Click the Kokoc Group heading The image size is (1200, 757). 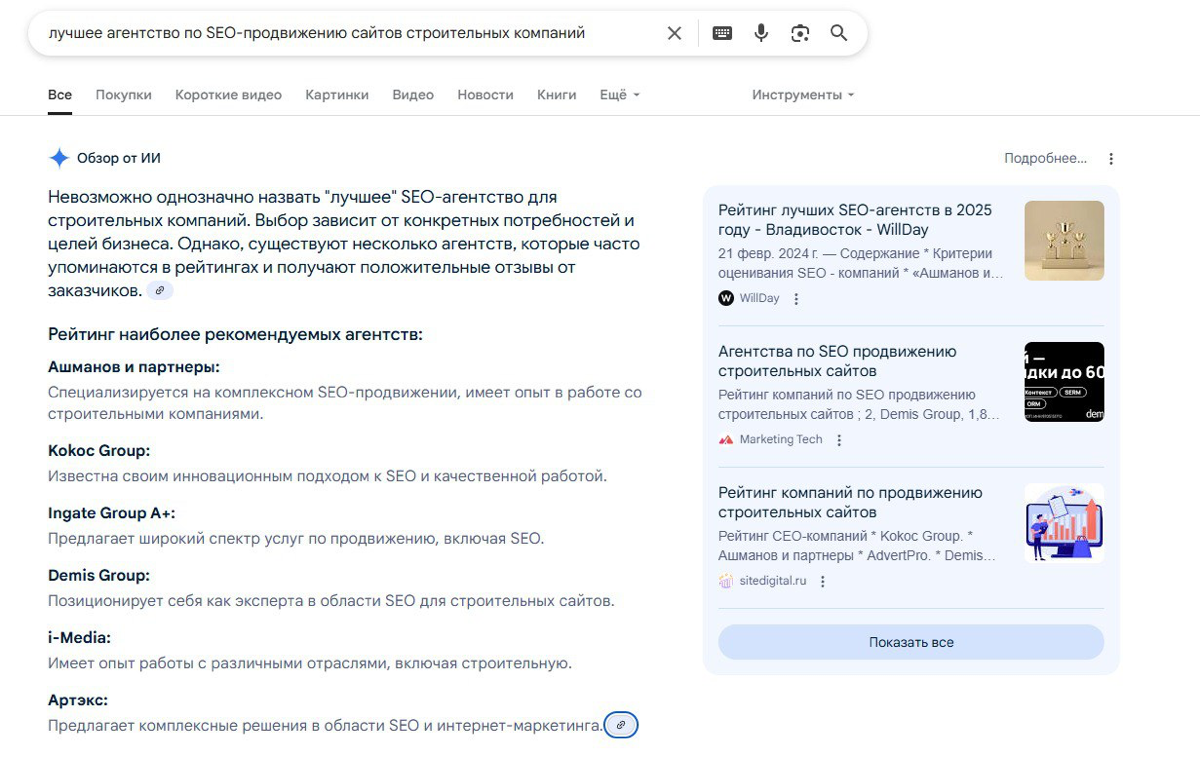[x=99, y=451]
